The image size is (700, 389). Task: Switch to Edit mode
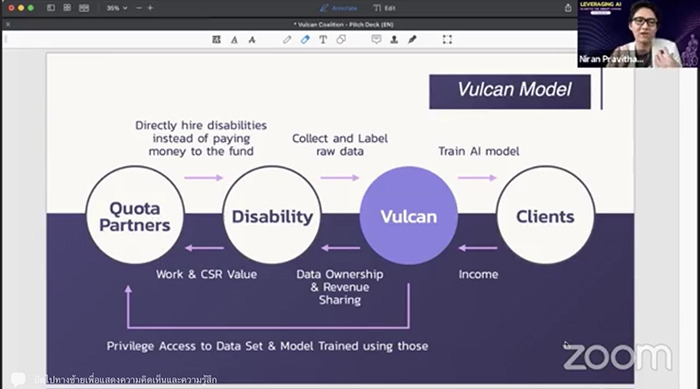[384, 8]
